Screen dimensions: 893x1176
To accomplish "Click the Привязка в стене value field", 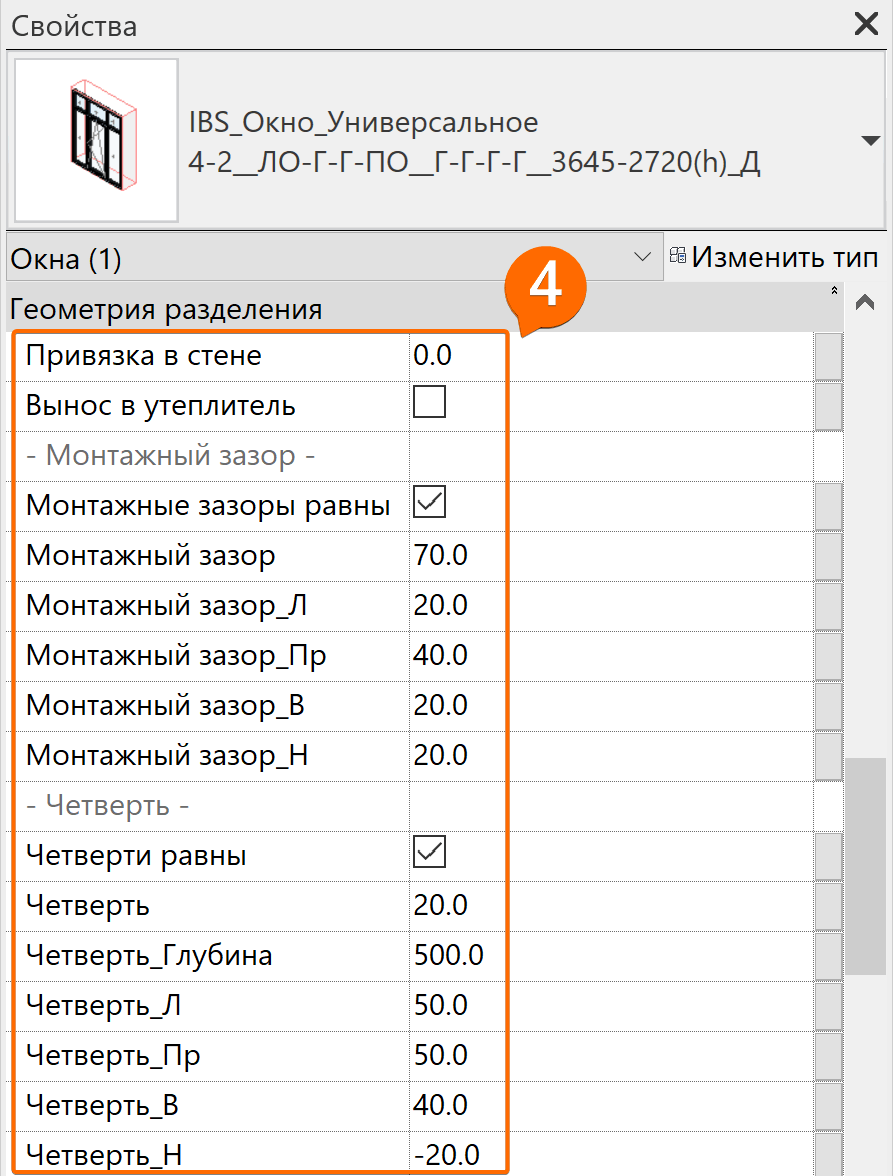I will coord(611,356).
